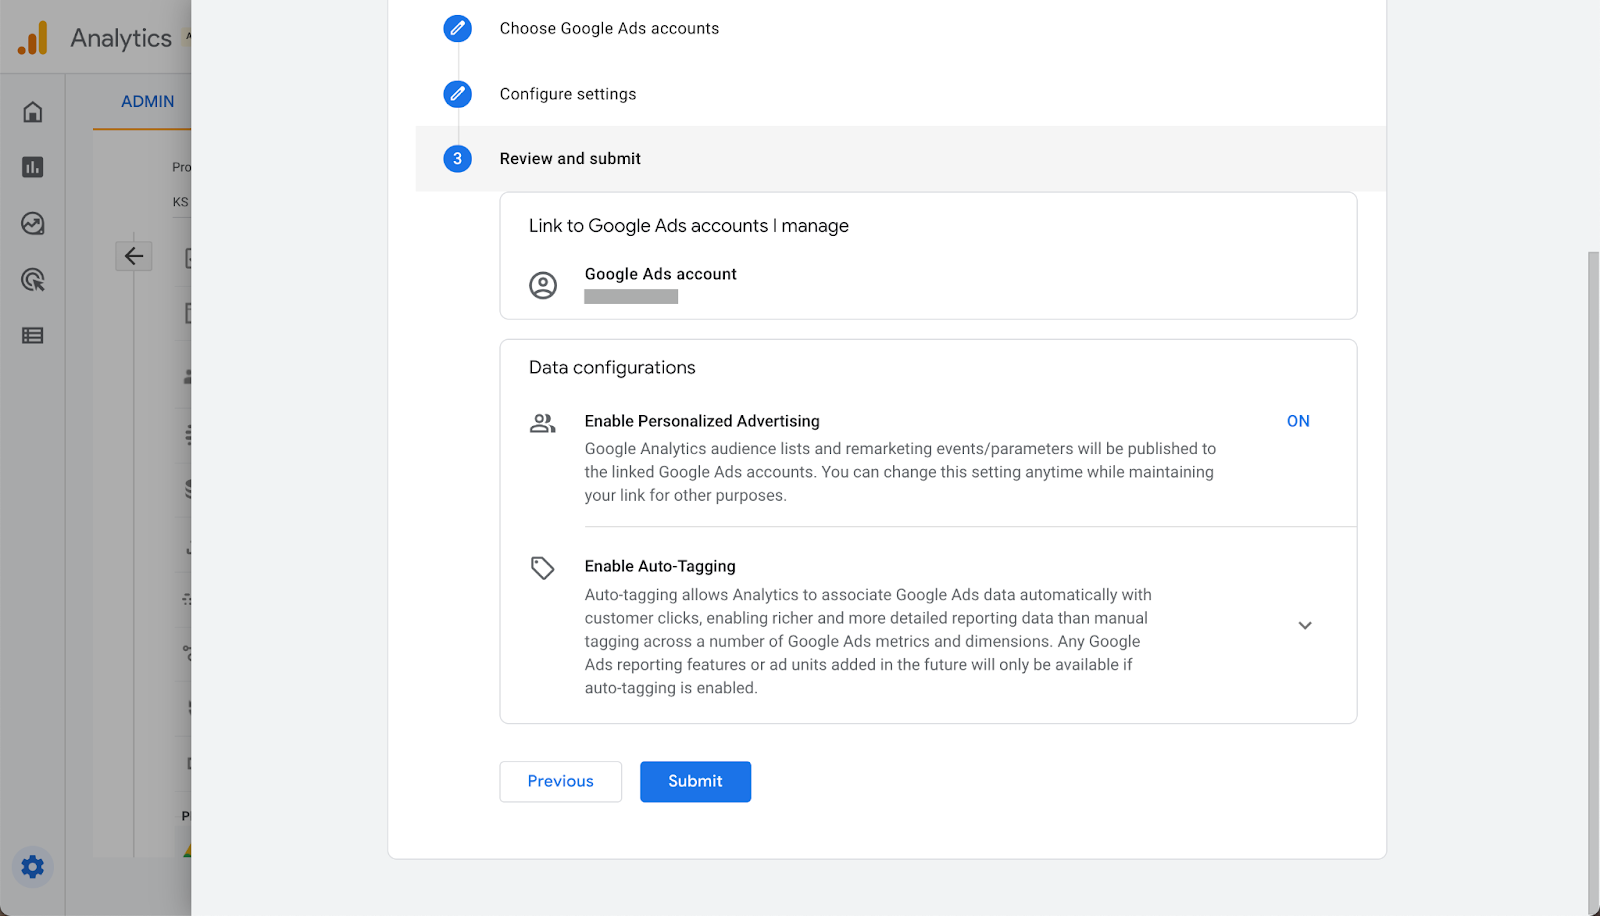Click the Google Ads account entry

pyautogui.click(x=660, y=275)
